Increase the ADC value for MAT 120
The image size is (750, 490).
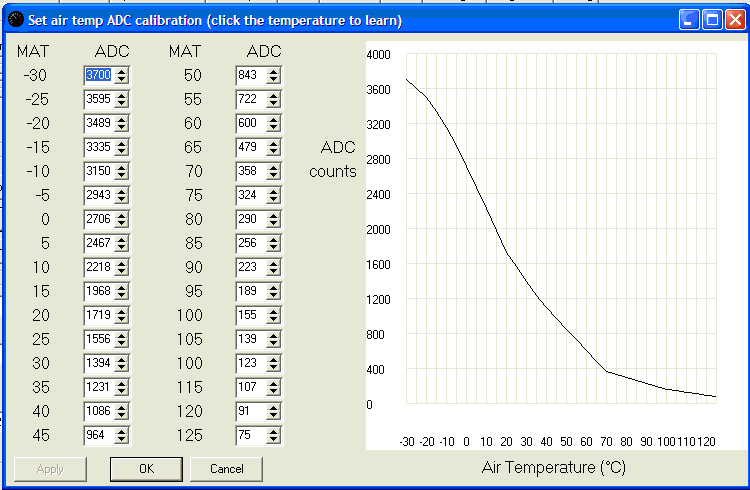[x=274, y=407]
